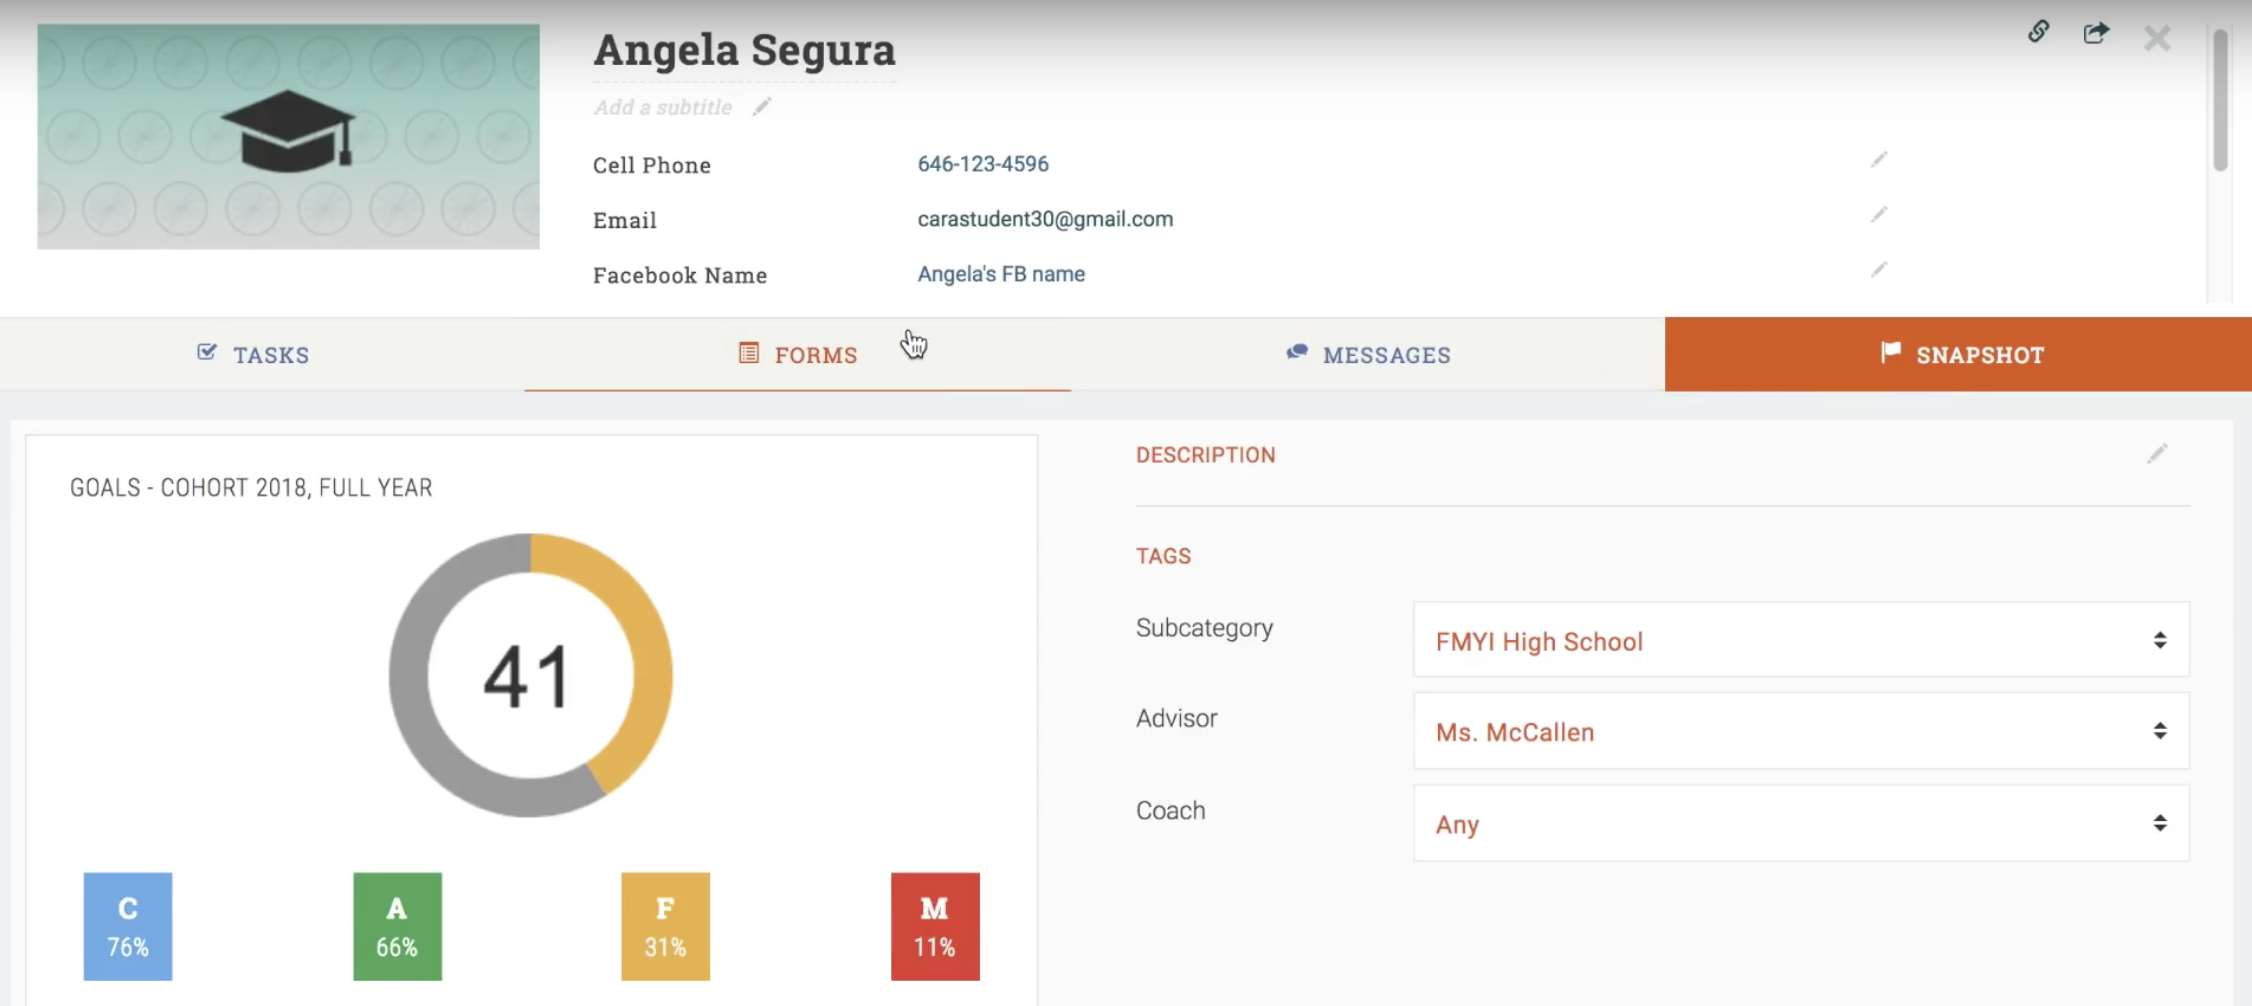Screen dimensions: 2252x1006
Task: Edit the subtitle using the pencil icon
Action: point(762,107)
